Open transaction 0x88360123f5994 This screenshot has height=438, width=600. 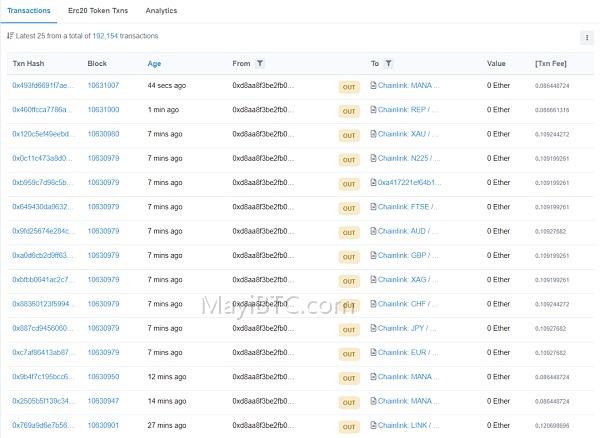[43, 304]
